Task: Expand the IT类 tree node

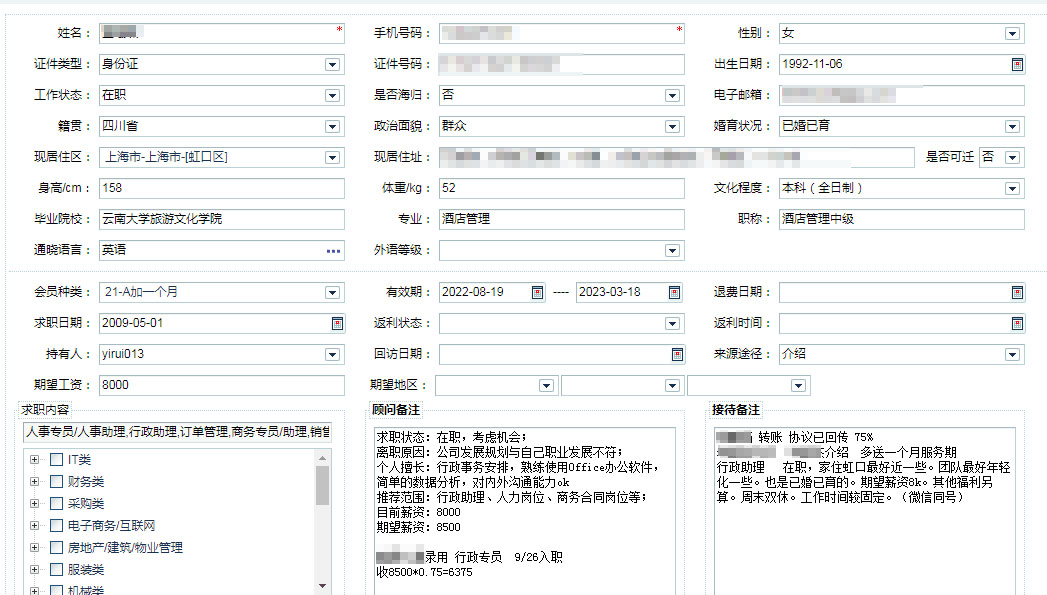Action: (x=34, y=459)
